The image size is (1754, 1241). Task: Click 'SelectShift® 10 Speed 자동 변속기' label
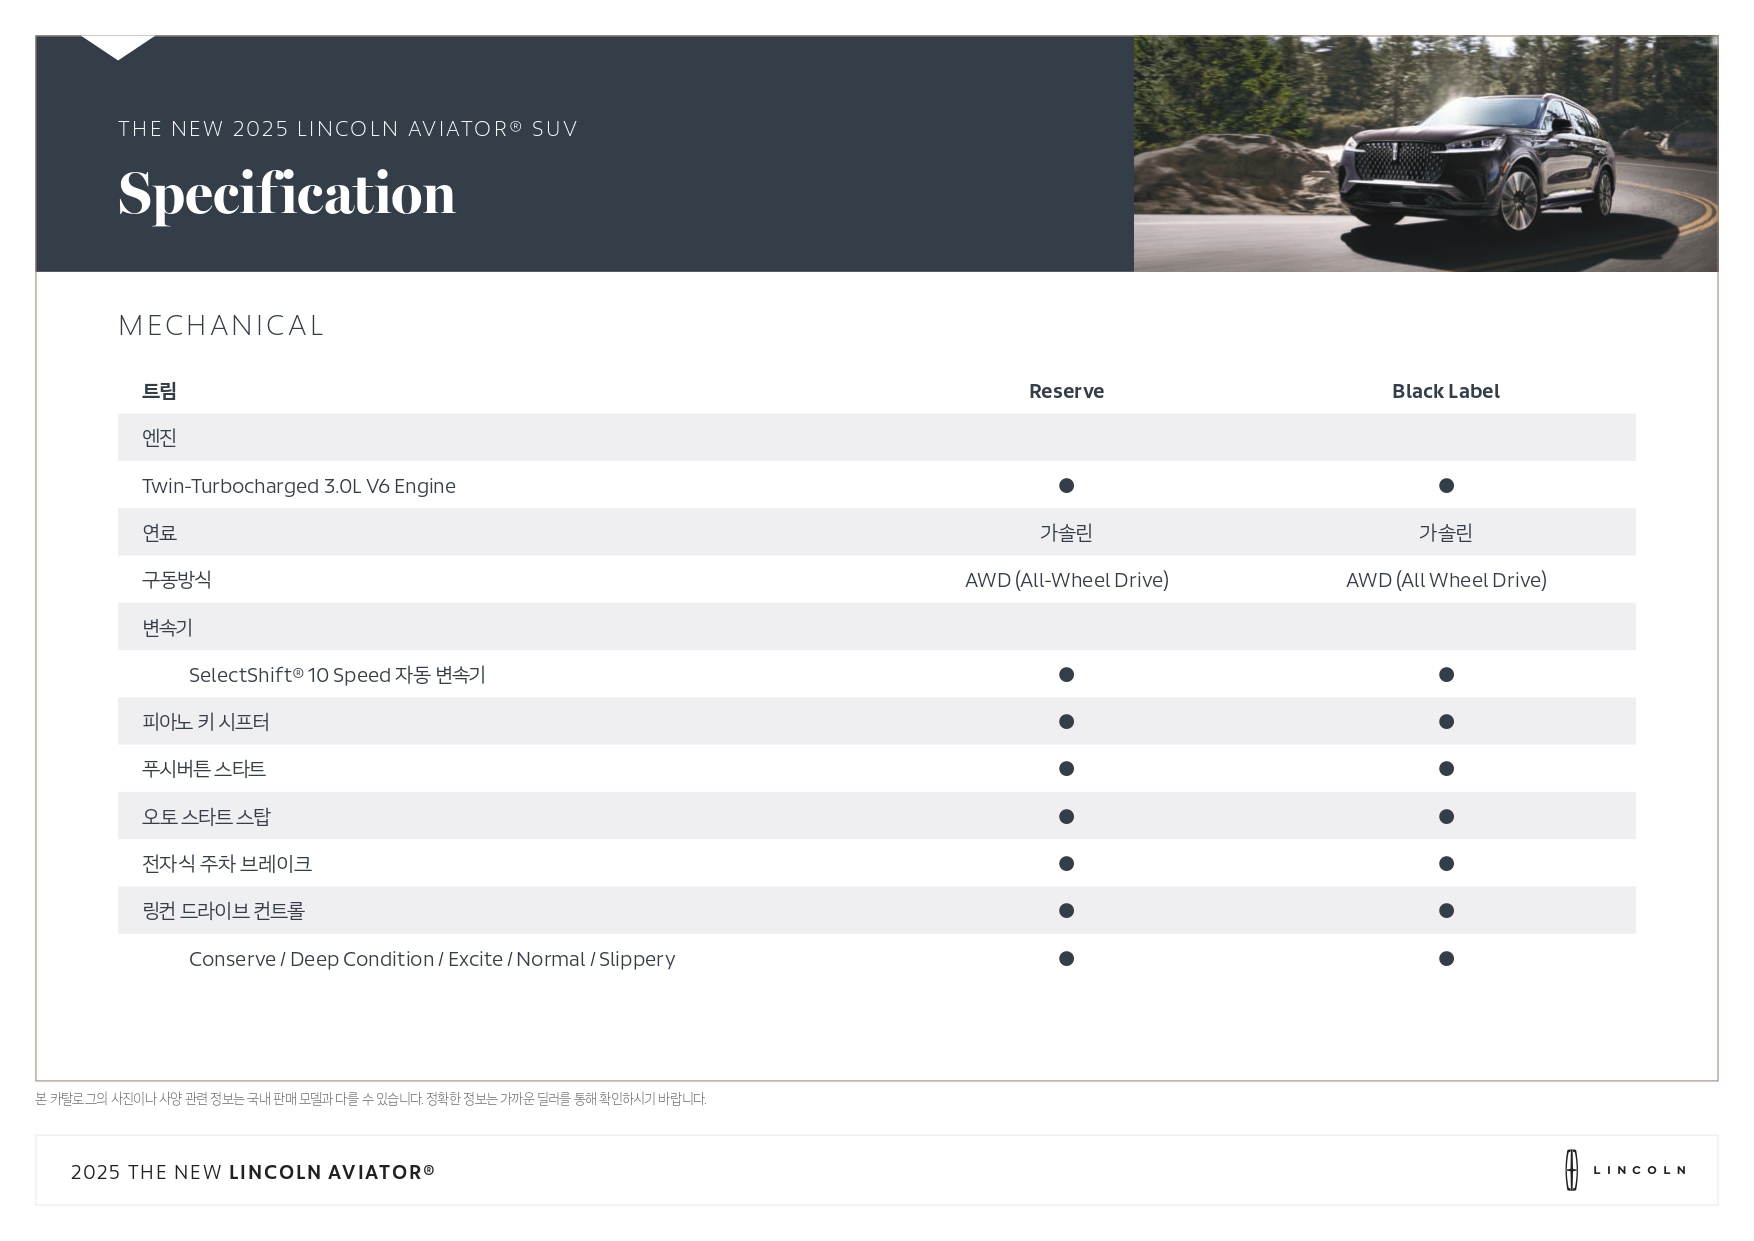point(337,675)
